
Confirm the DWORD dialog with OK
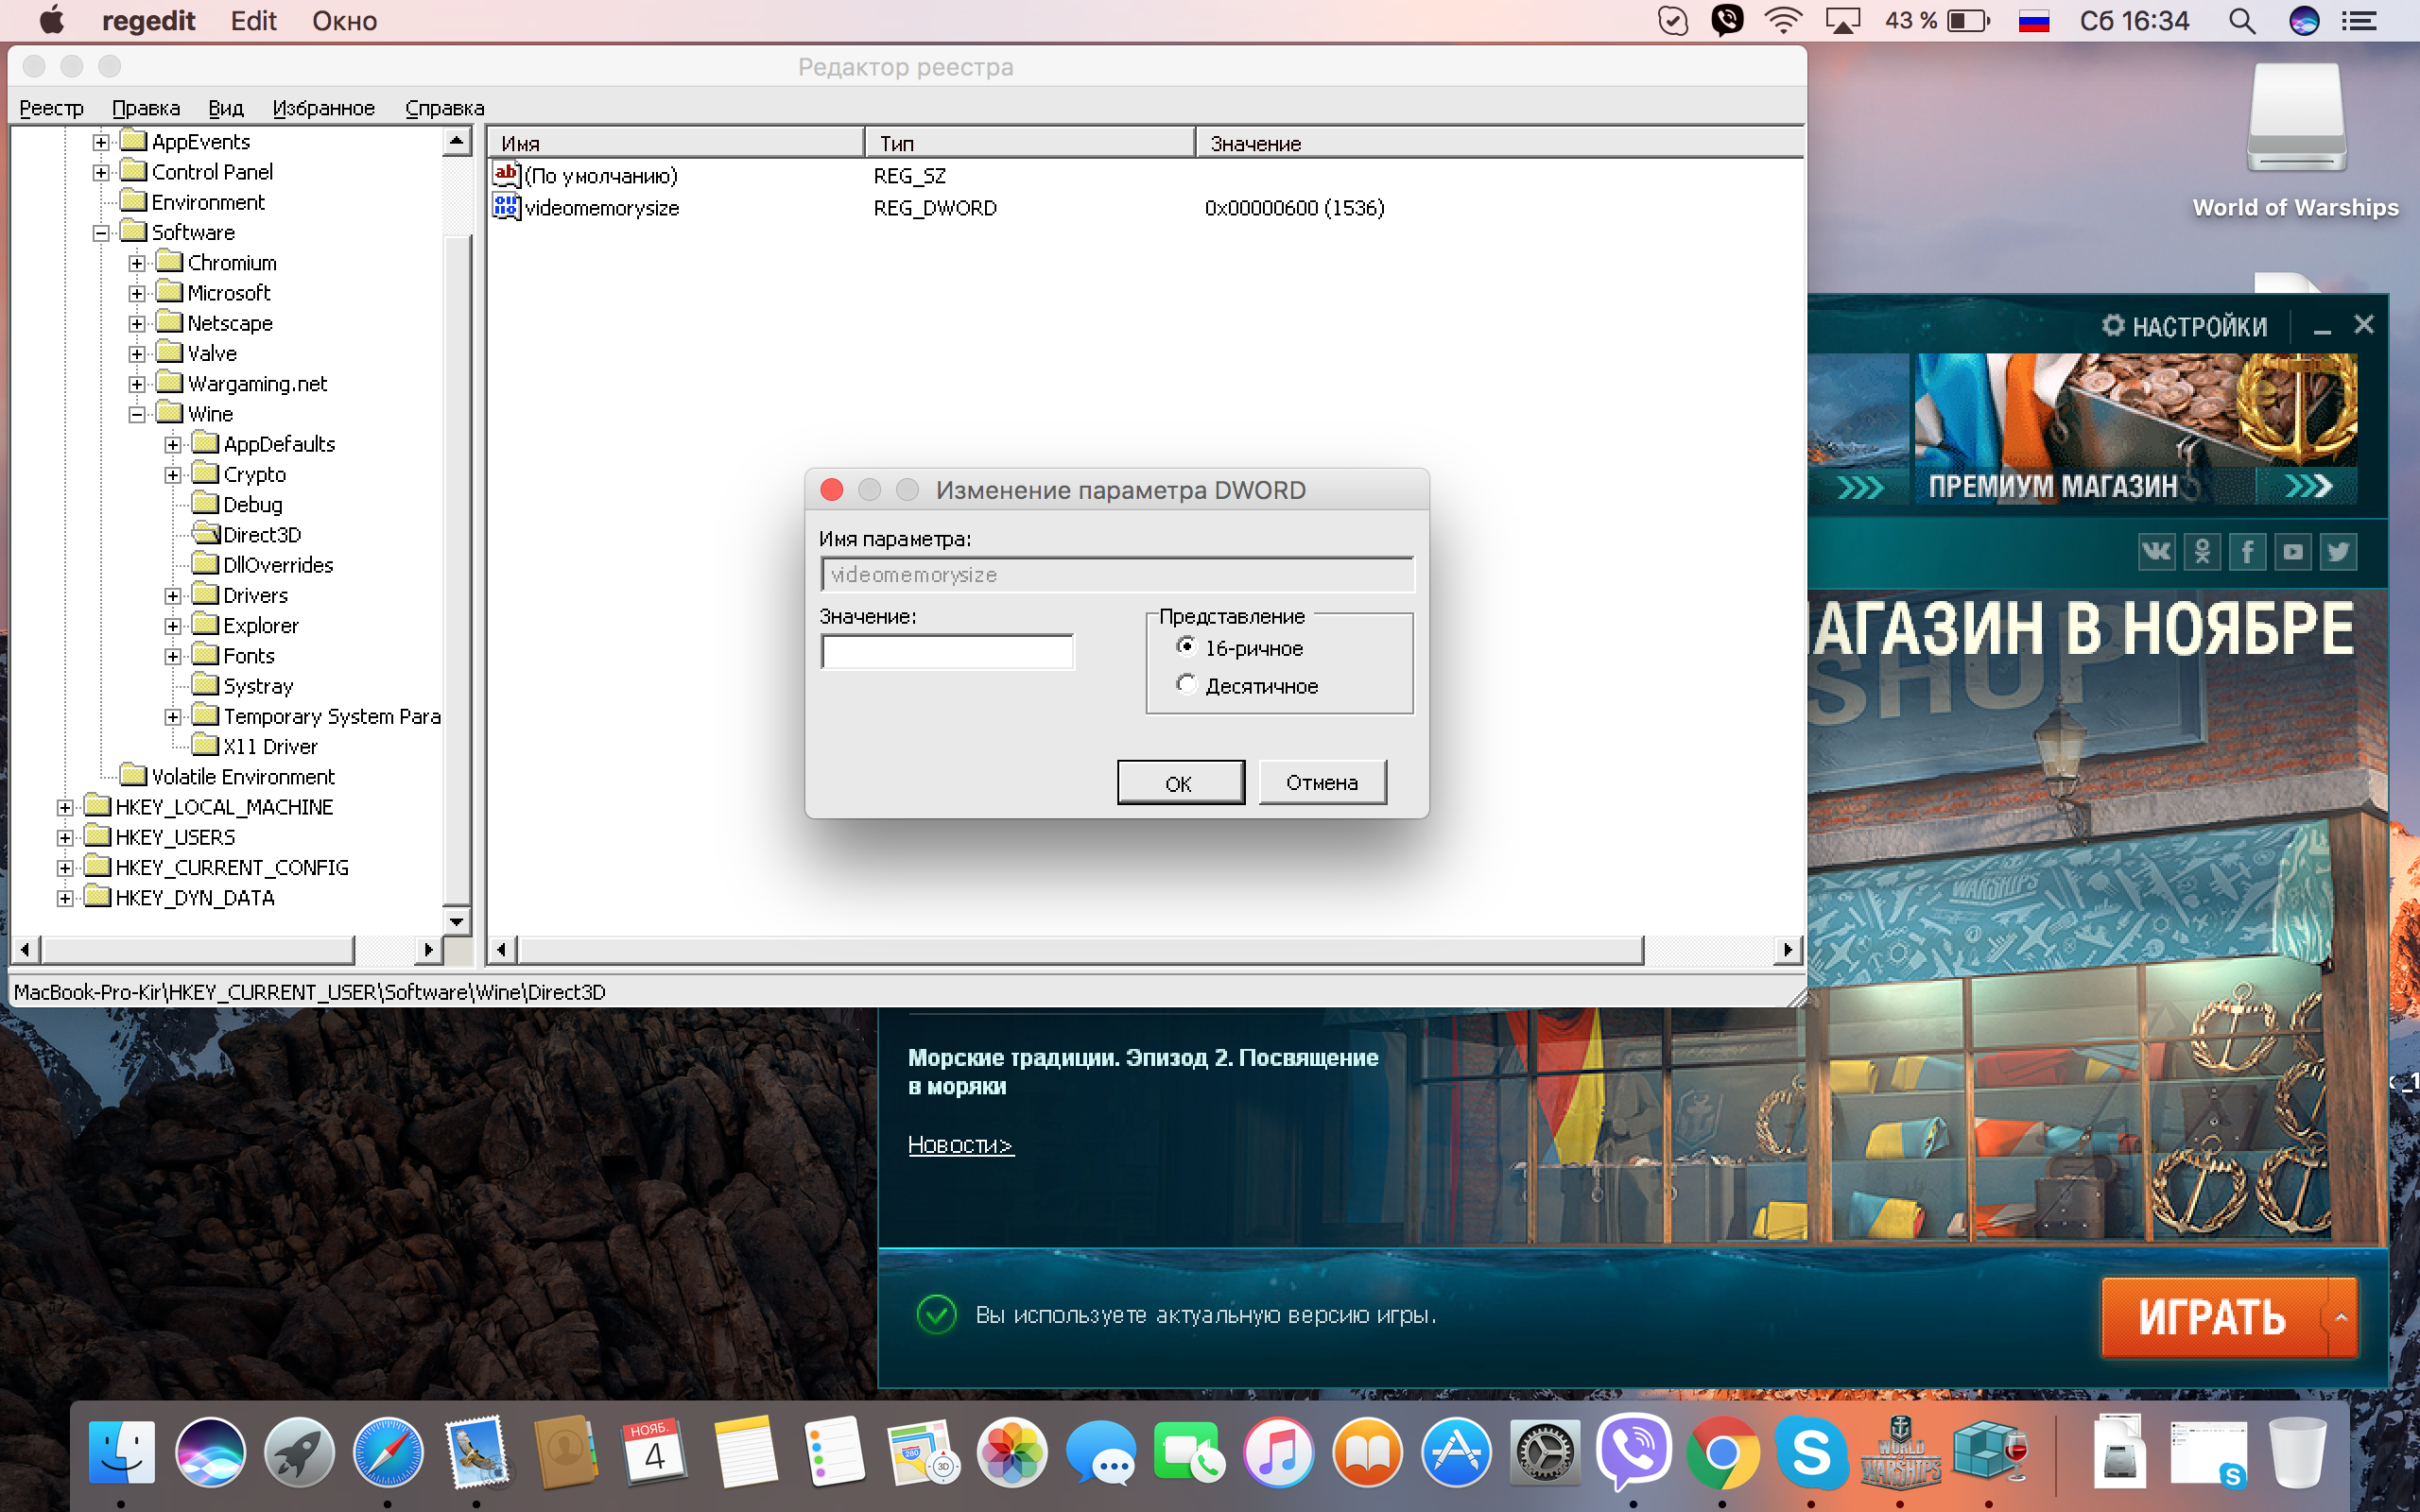point(1180,783)
